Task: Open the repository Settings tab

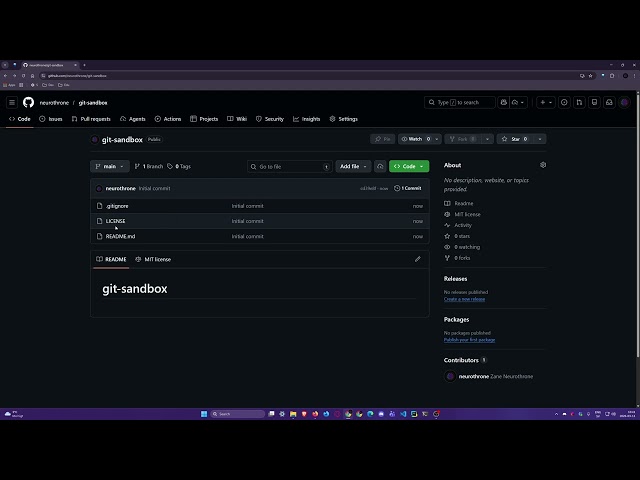Action: (x=344, y=119)
